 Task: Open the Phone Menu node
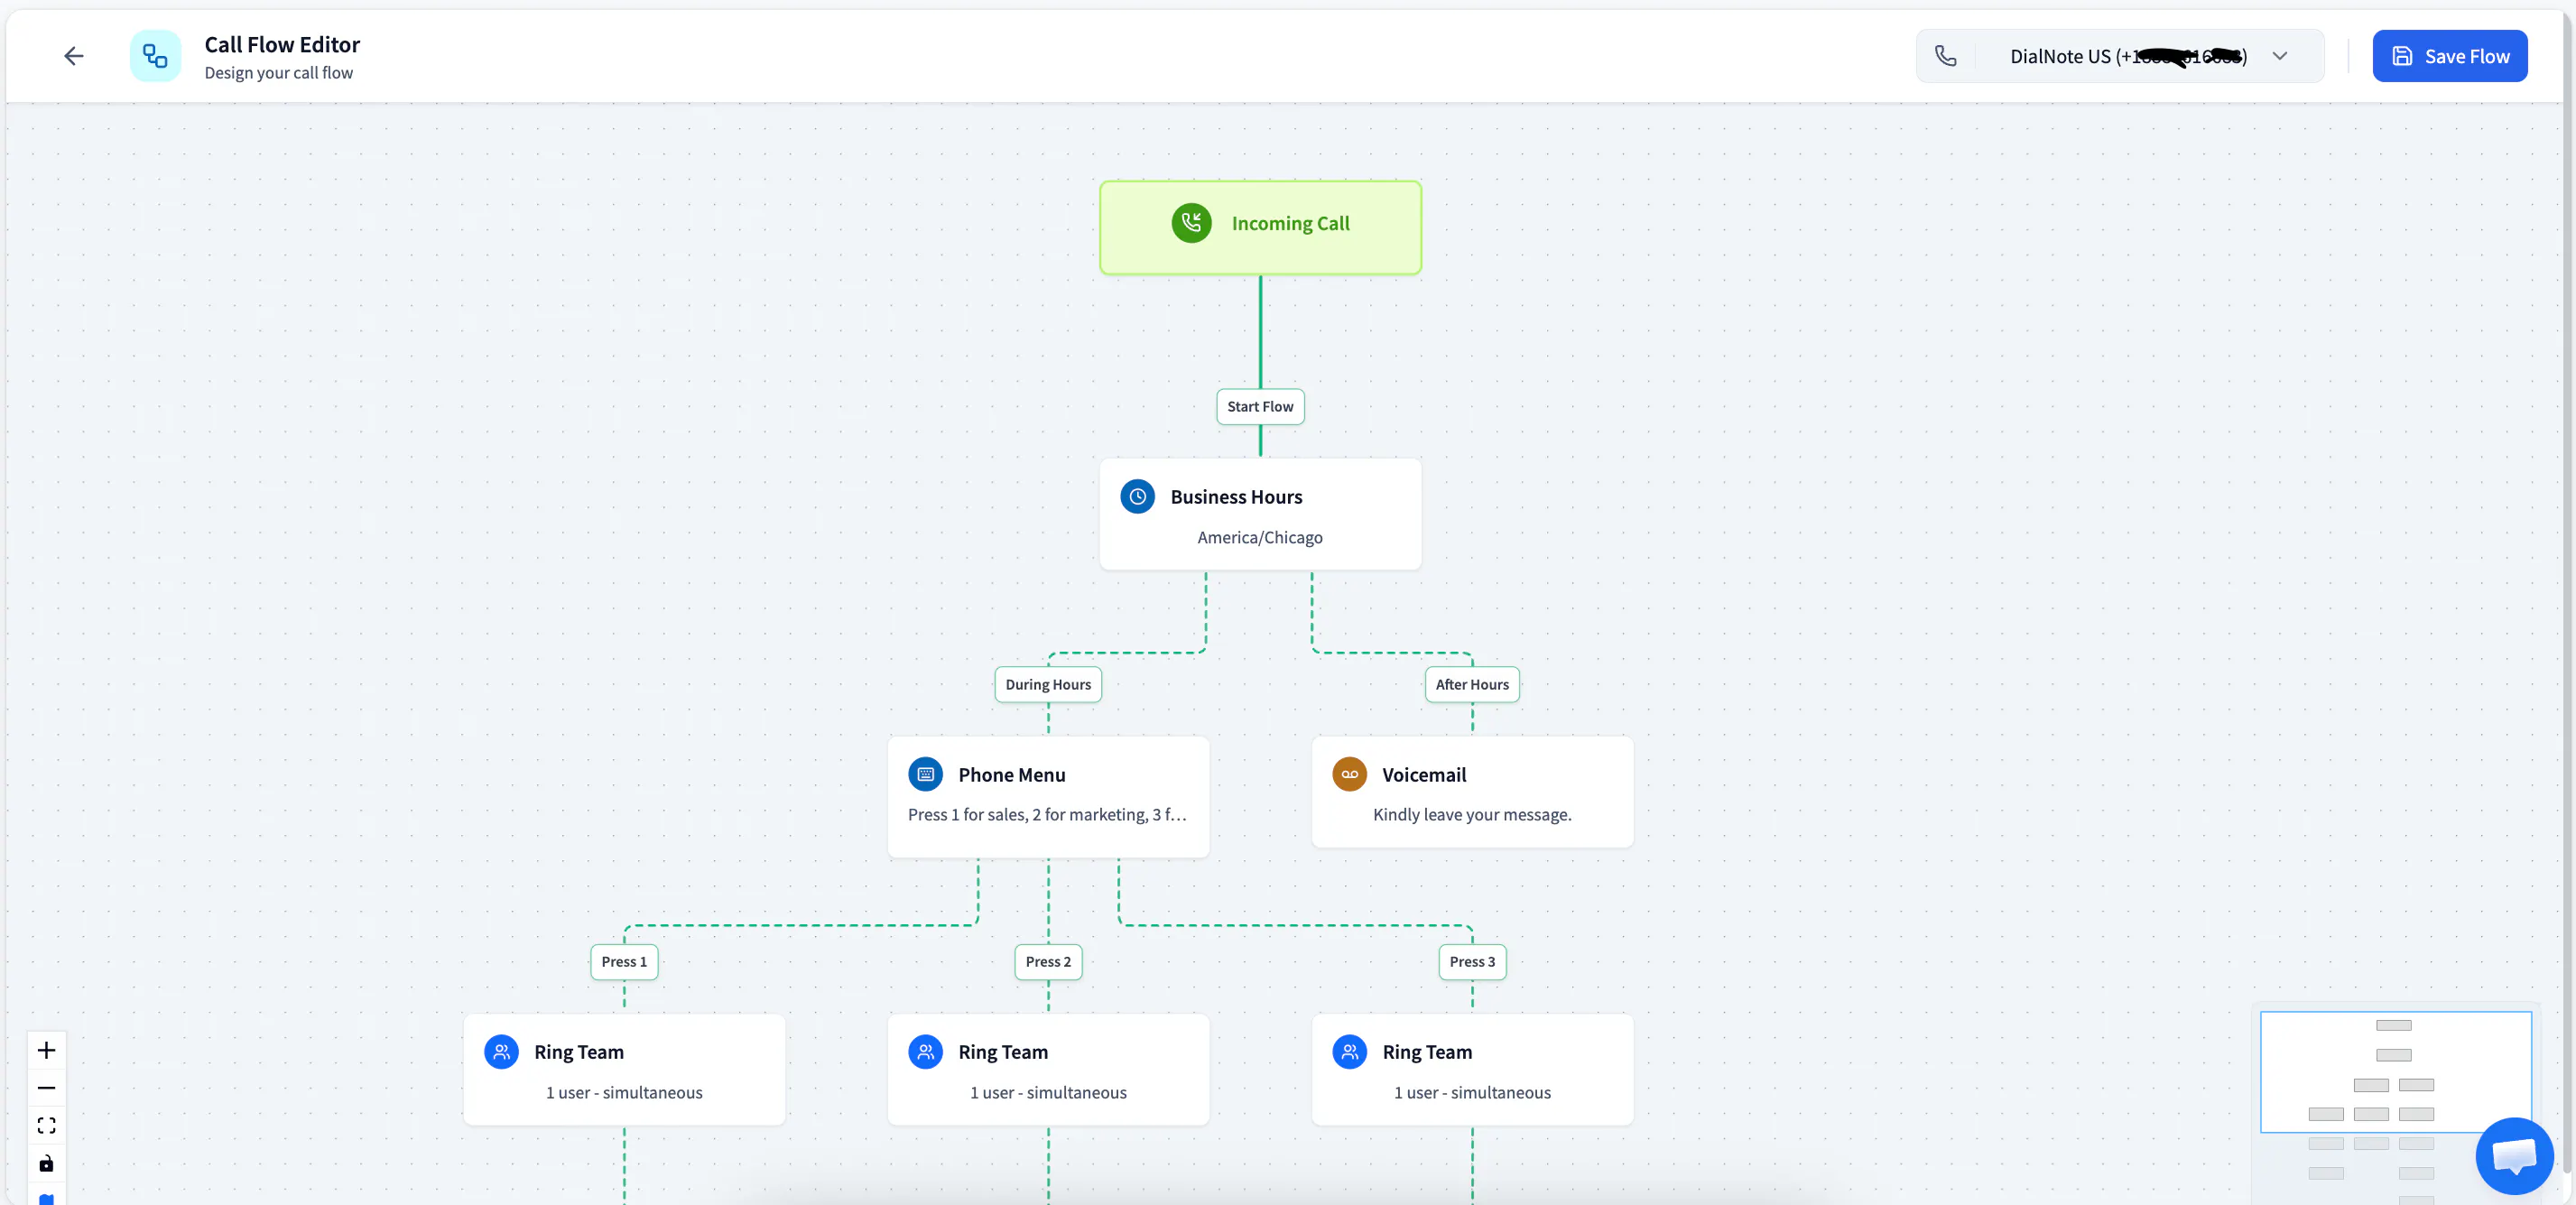1048,796
